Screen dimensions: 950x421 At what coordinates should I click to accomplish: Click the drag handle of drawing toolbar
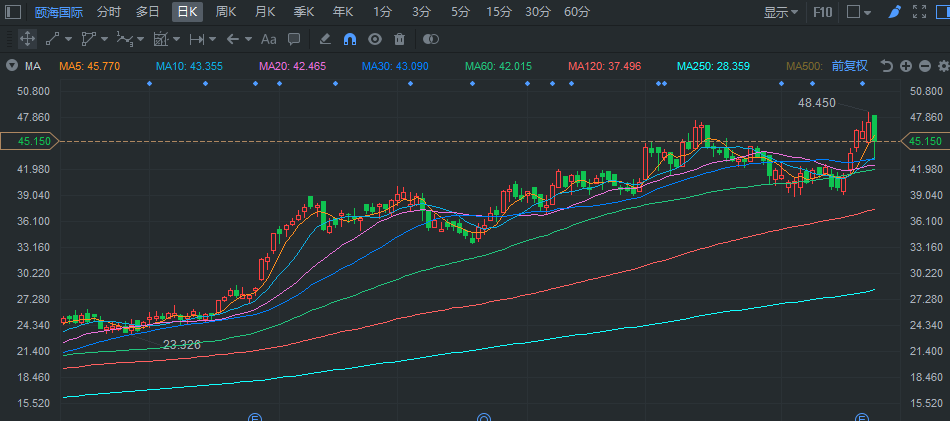[x=9, y=39]
